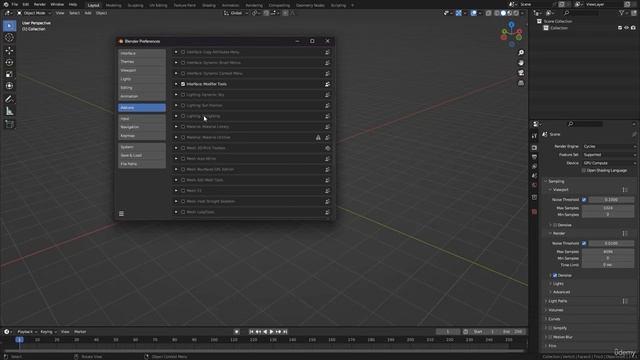The height and width of the screenshot is (360, 640).
Task: Open Global transform orientation dropdown
Action: (x=236, y=13)
